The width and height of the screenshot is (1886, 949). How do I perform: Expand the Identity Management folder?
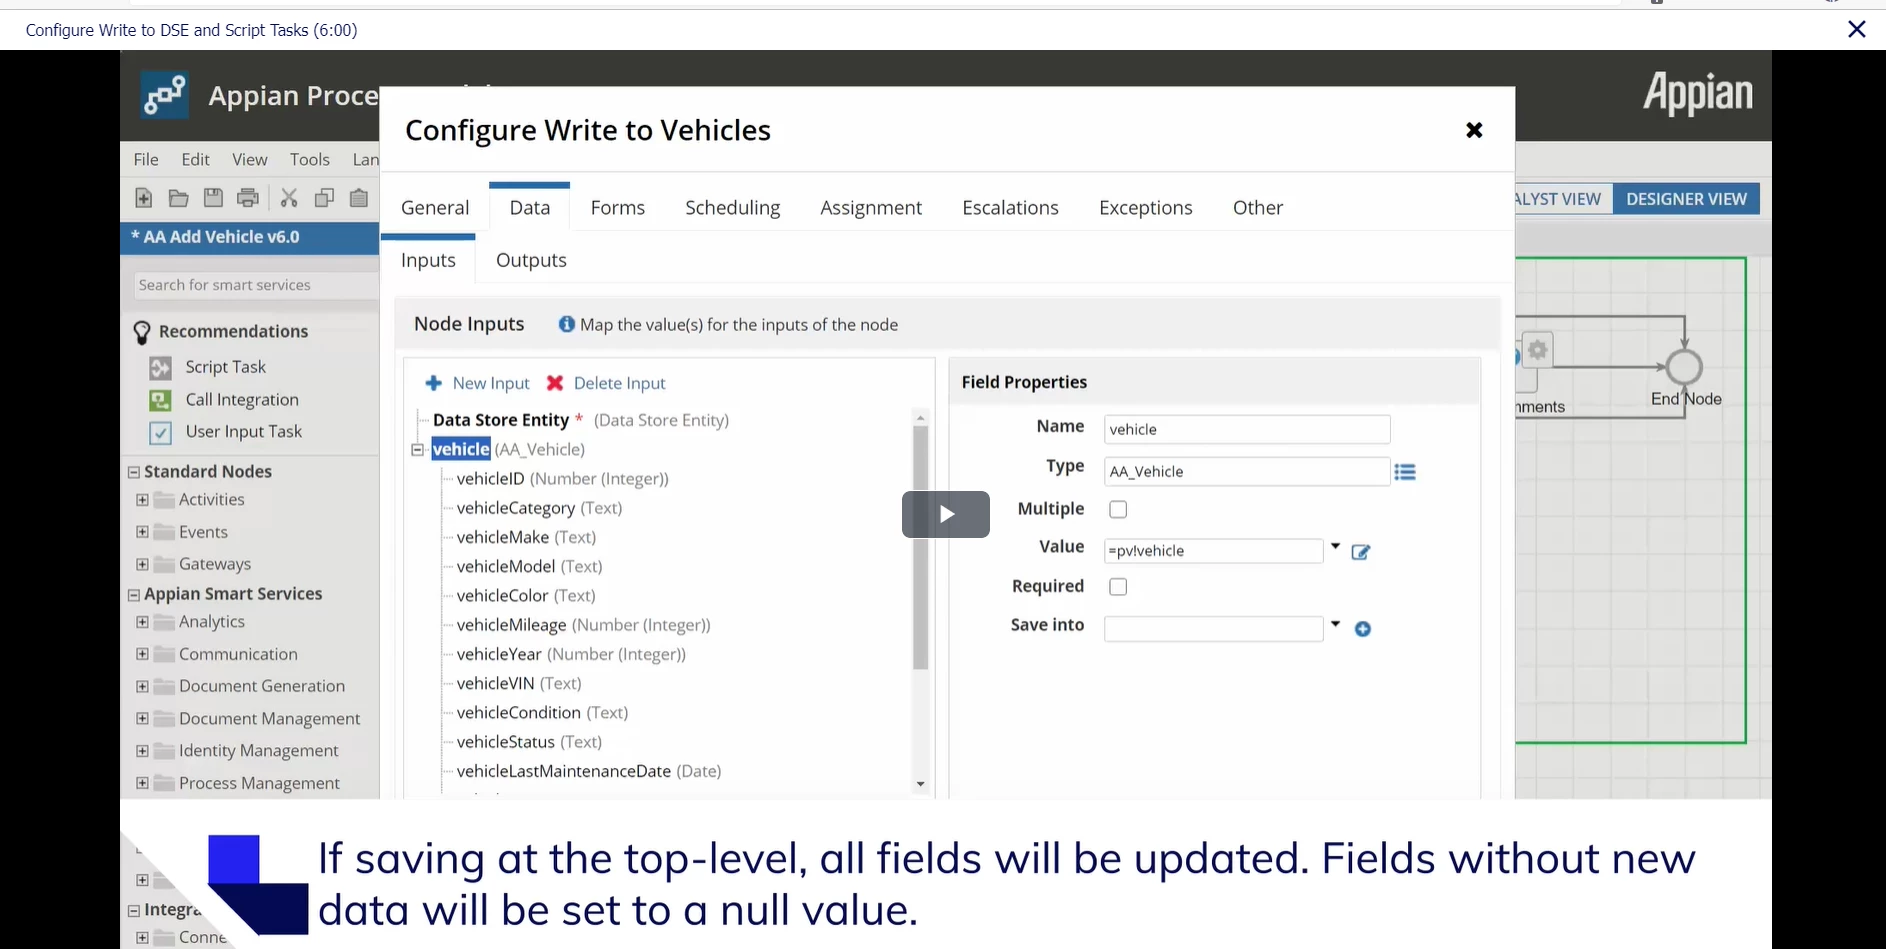point(142,751)
